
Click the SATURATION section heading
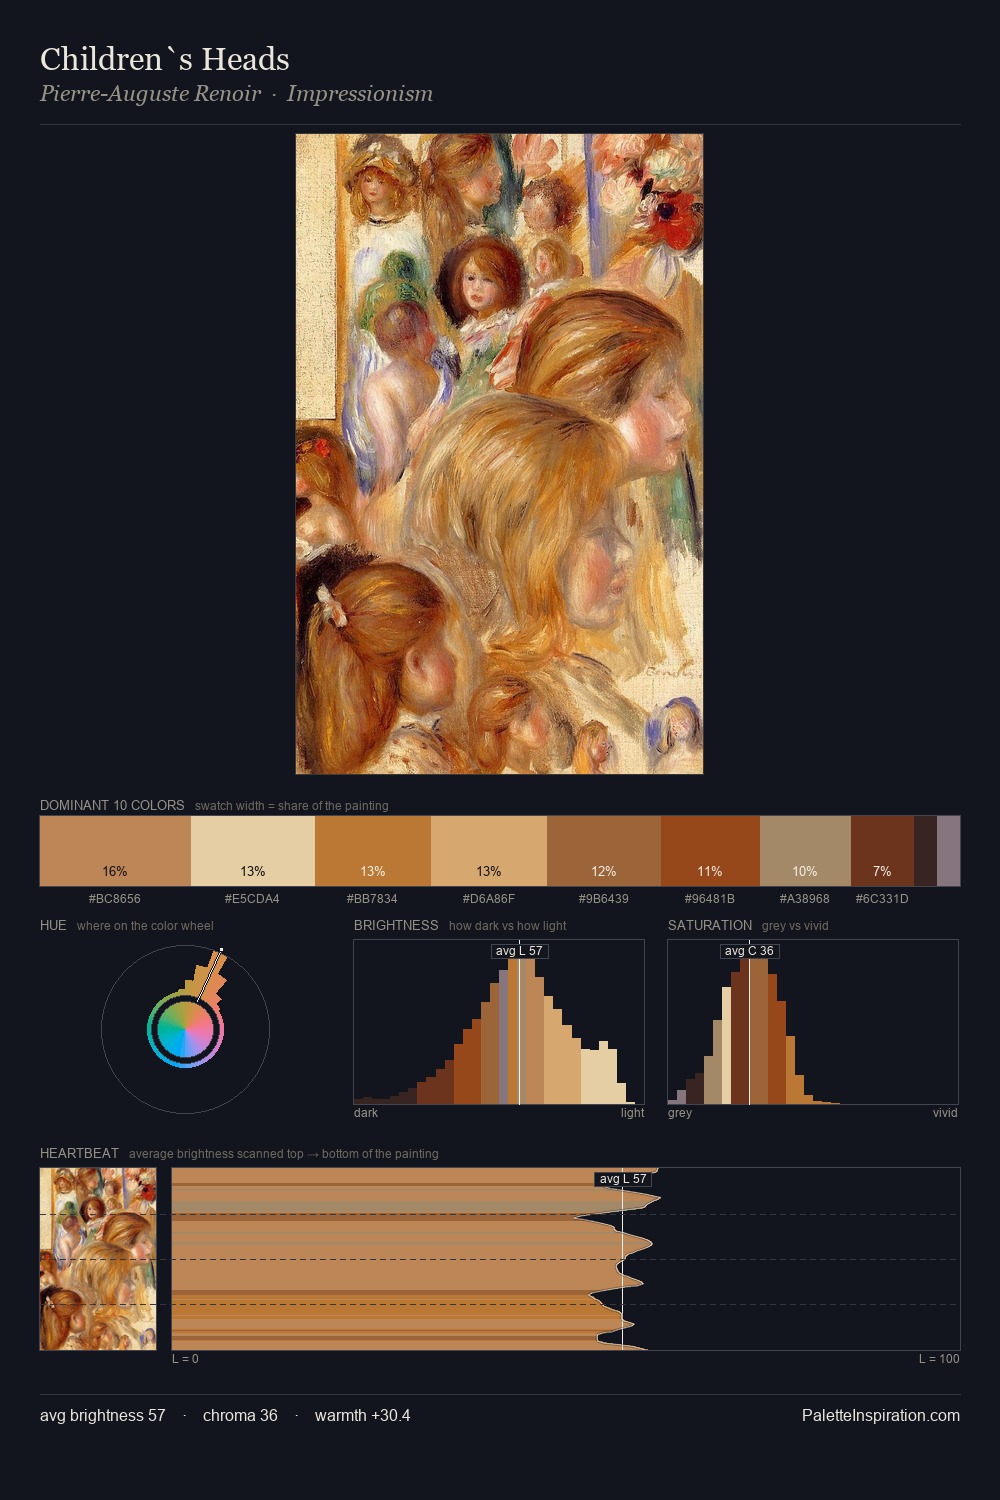(710, 925)
